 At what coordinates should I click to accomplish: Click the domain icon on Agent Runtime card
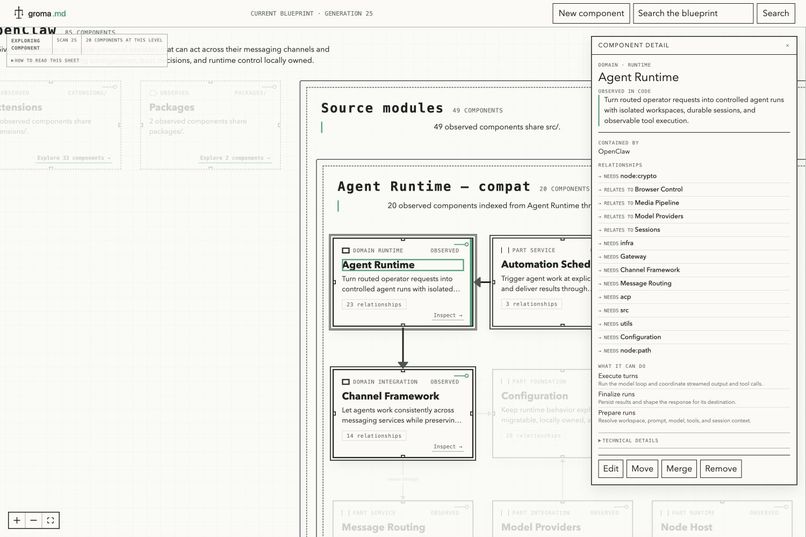click(346, 250)
